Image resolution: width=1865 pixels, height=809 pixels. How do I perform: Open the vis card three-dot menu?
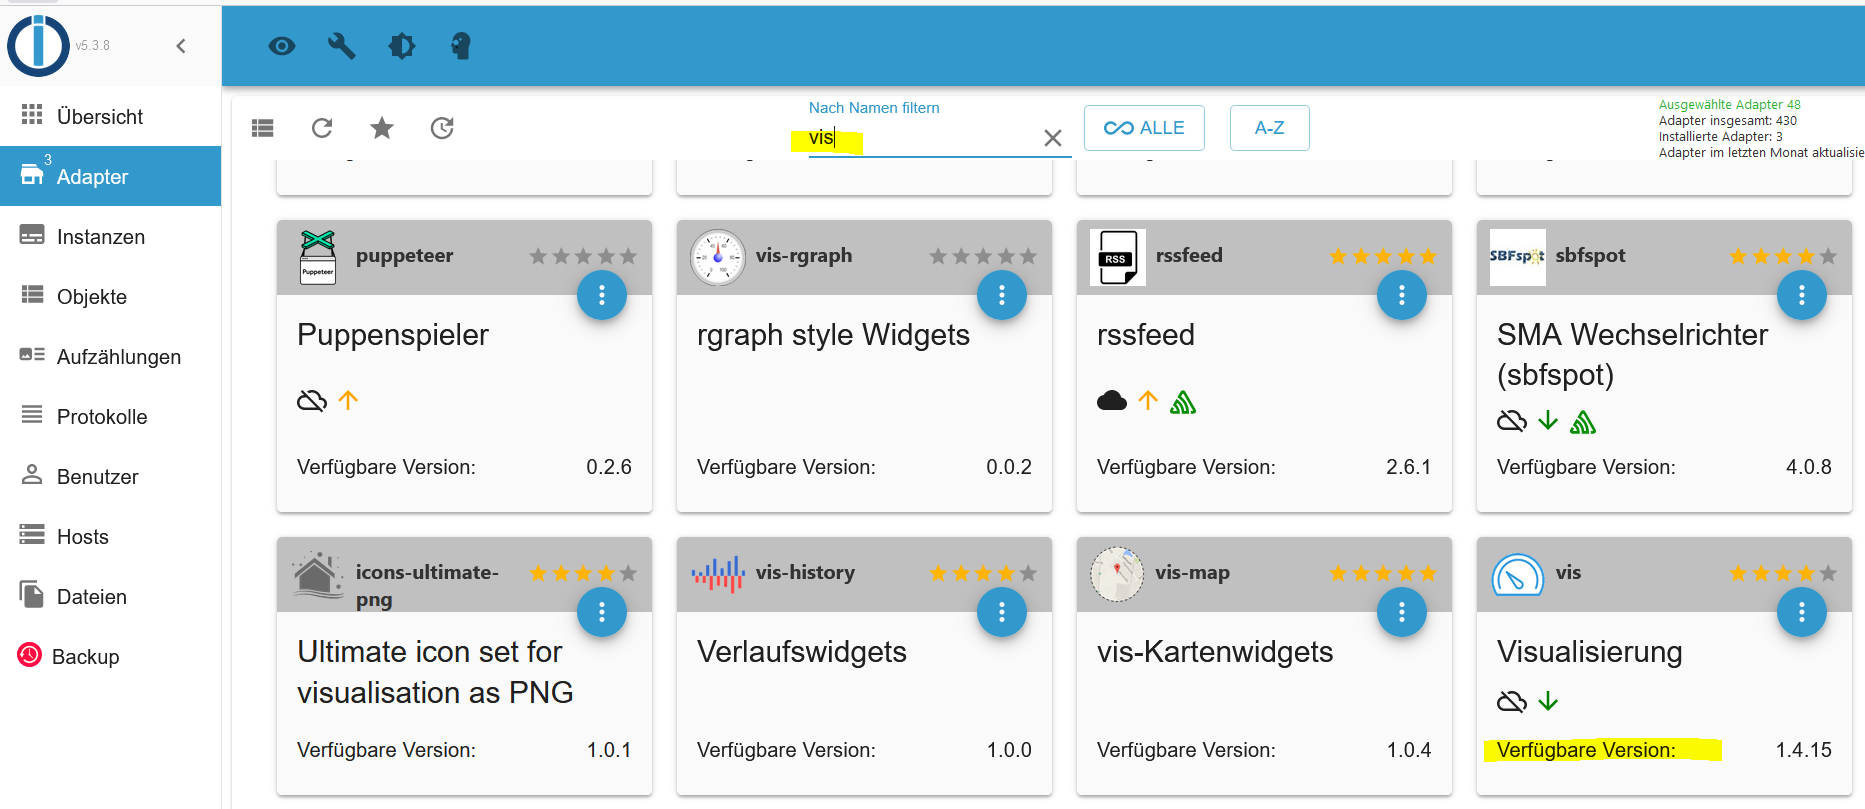tap(1802, 612)
